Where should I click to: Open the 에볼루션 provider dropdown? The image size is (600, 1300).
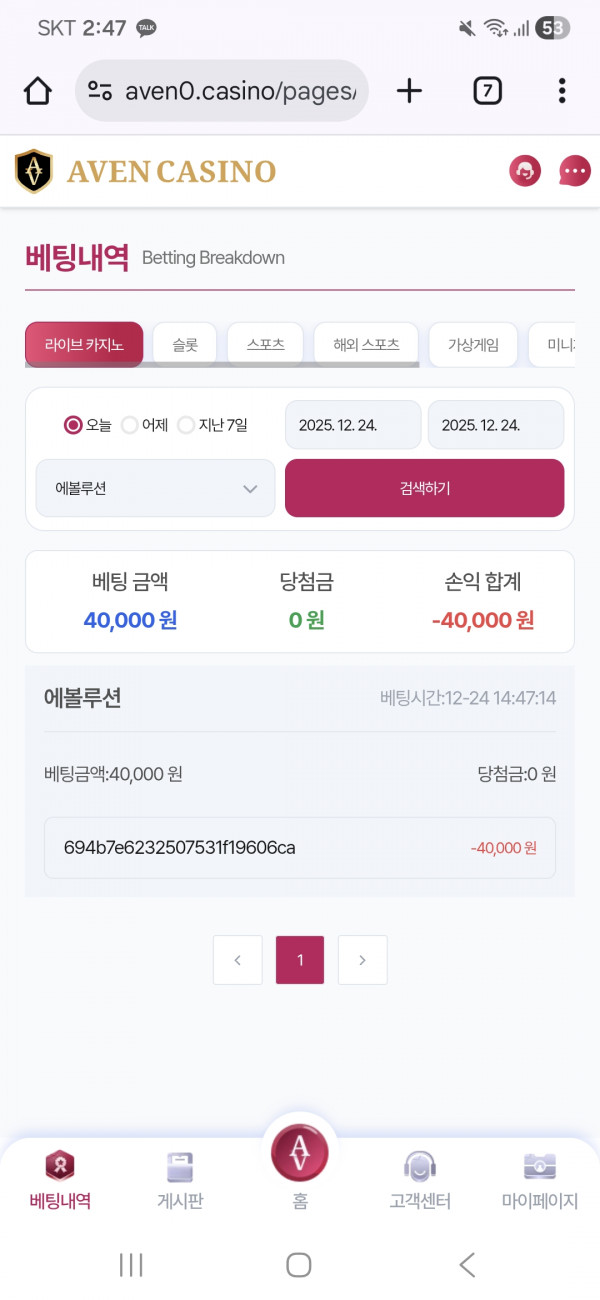coord(155,488)
